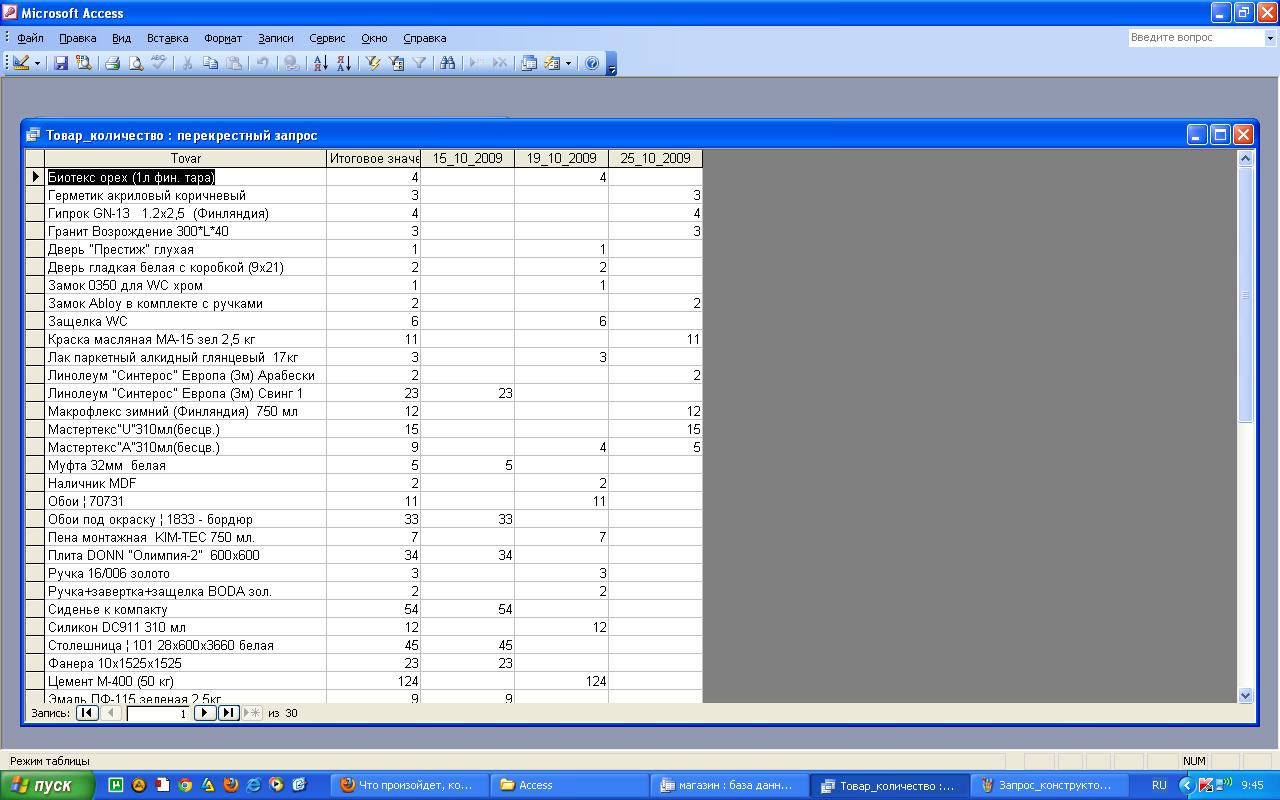The height and width of the screenshot is (800, 1280).
Task: Apply filter by selection
Action: click(x=373, y=63)
